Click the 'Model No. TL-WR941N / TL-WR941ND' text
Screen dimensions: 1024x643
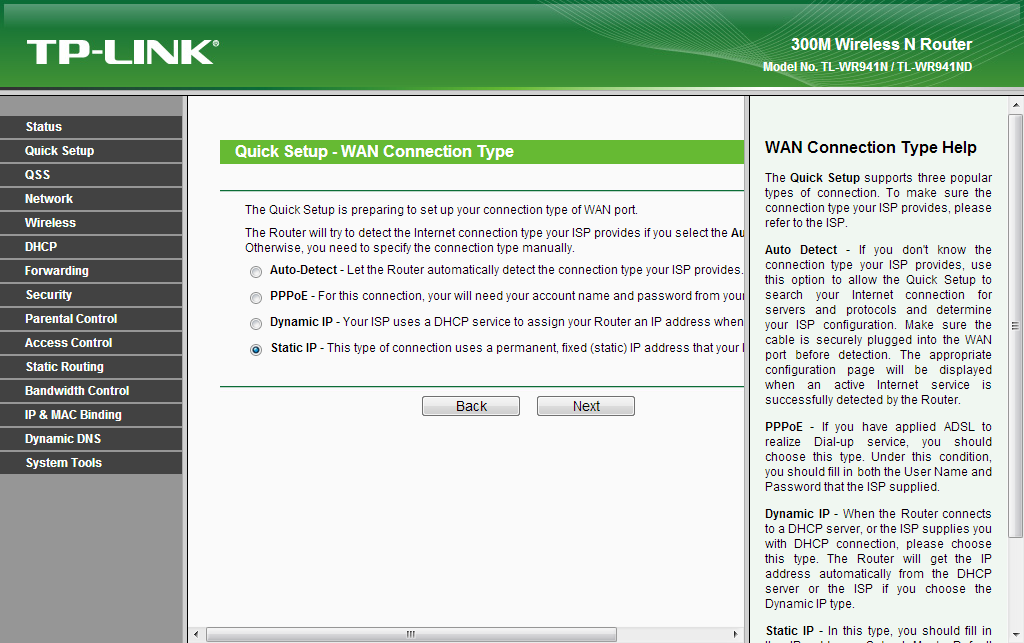(x=867, y=67)
